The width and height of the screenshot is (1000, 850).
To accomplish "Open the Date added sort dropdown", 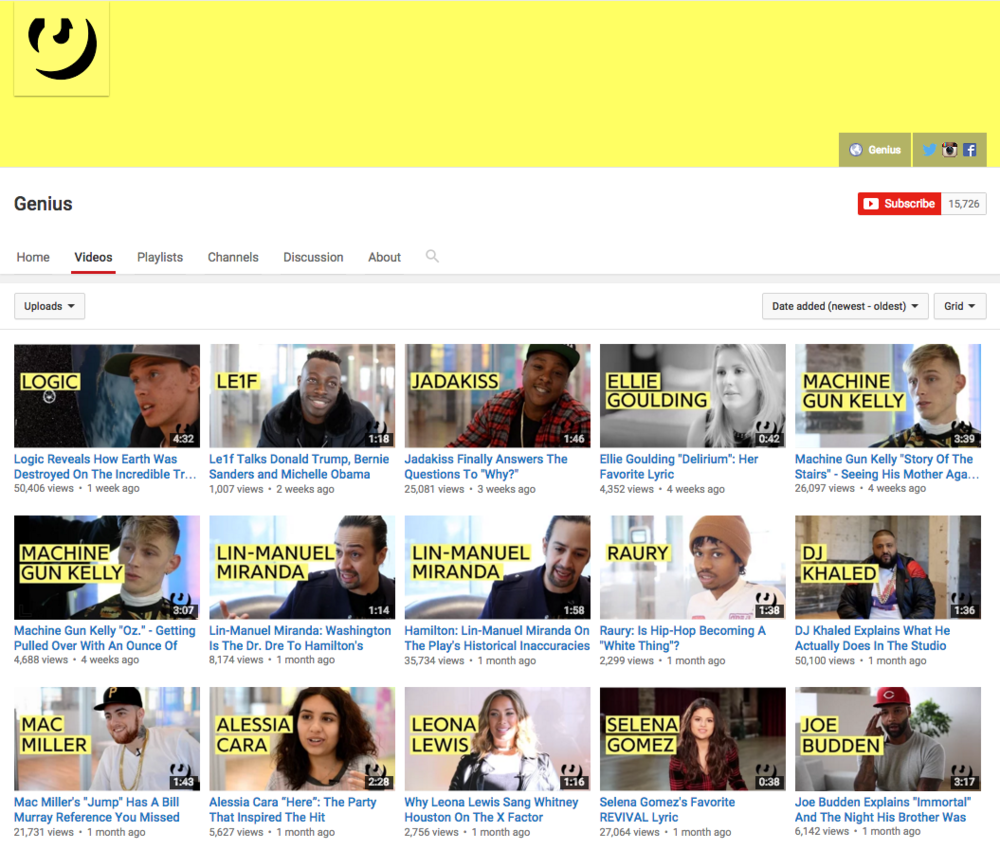I will tap(844, 306).
